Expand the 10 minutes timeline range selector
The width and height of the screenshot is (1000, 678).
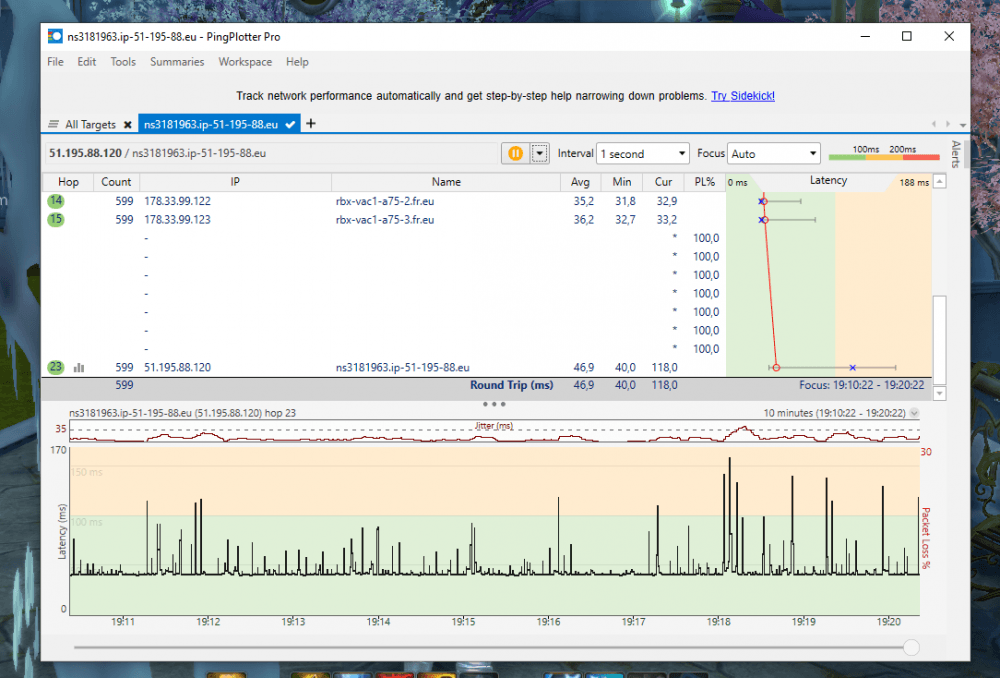pos(914,413)
